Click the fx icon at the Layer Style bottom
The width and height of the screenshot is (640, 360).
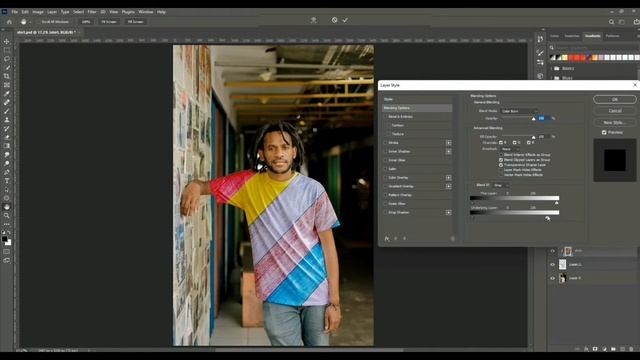click(387, 239)
